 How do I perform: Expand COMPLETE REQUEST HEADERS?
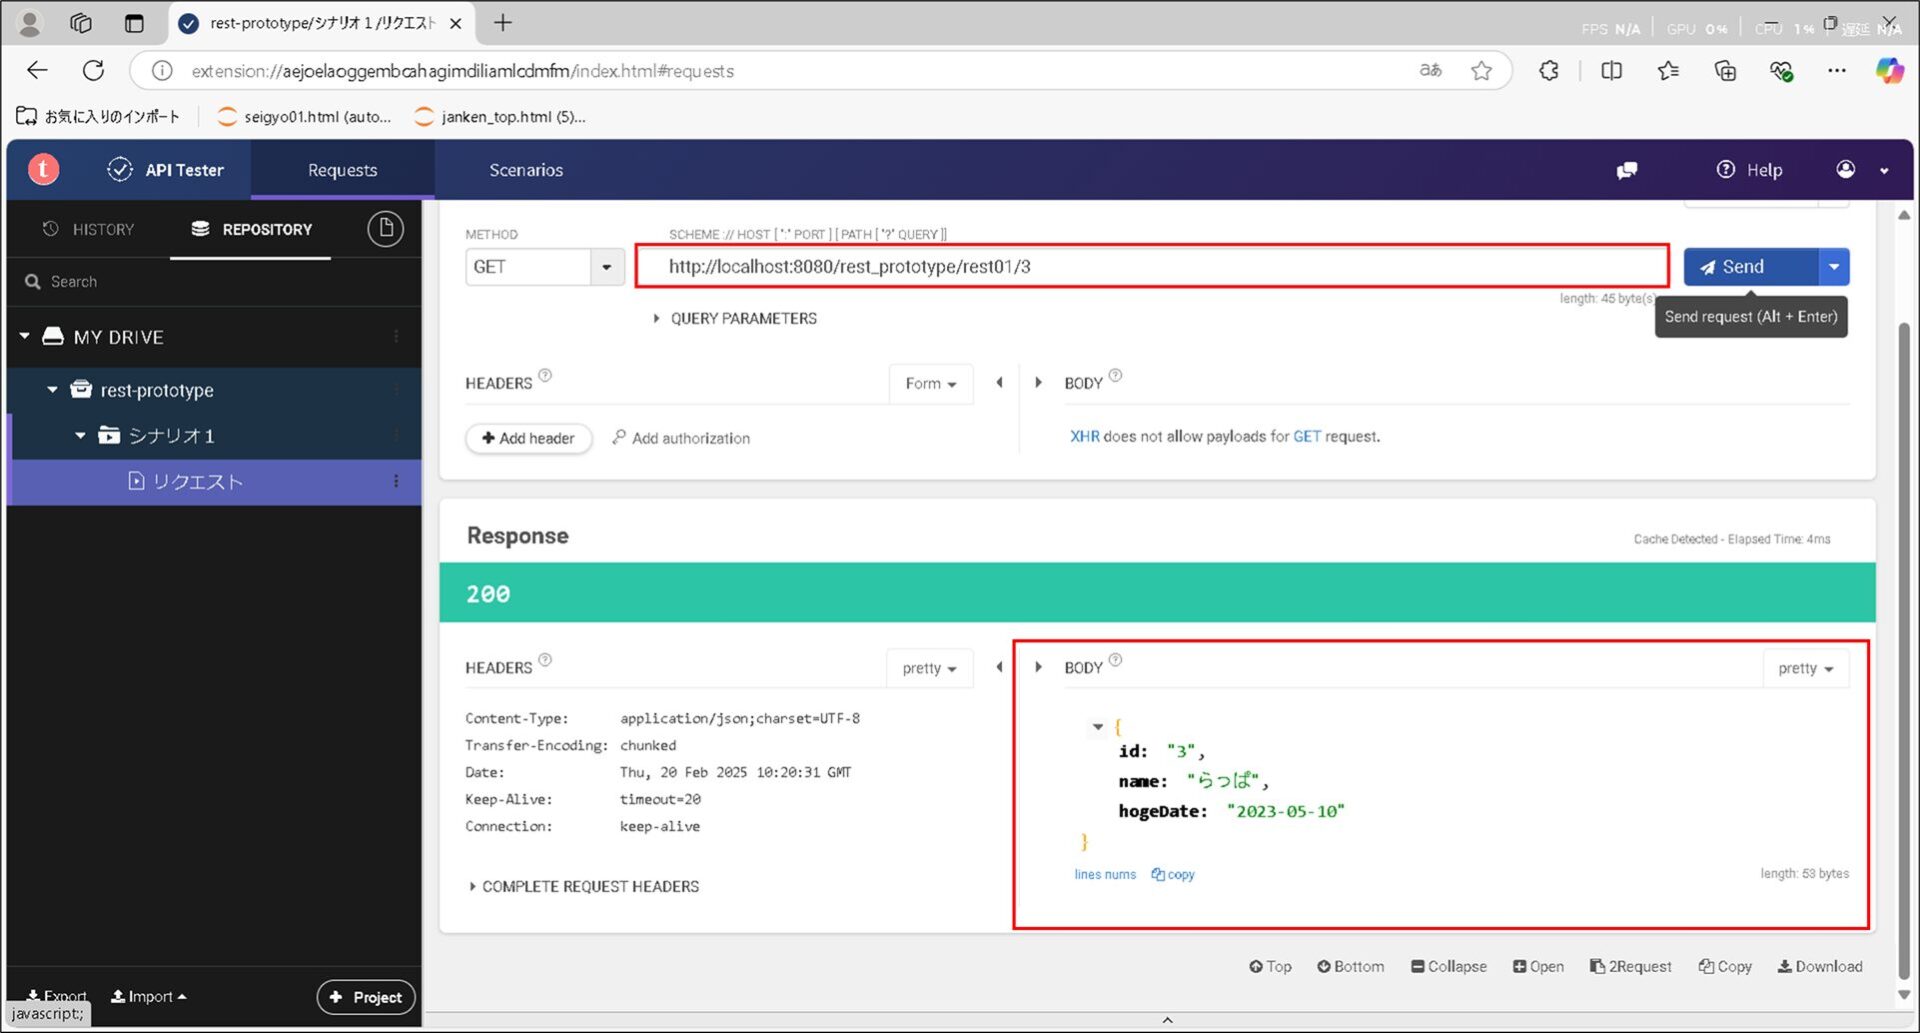[584, 886]
